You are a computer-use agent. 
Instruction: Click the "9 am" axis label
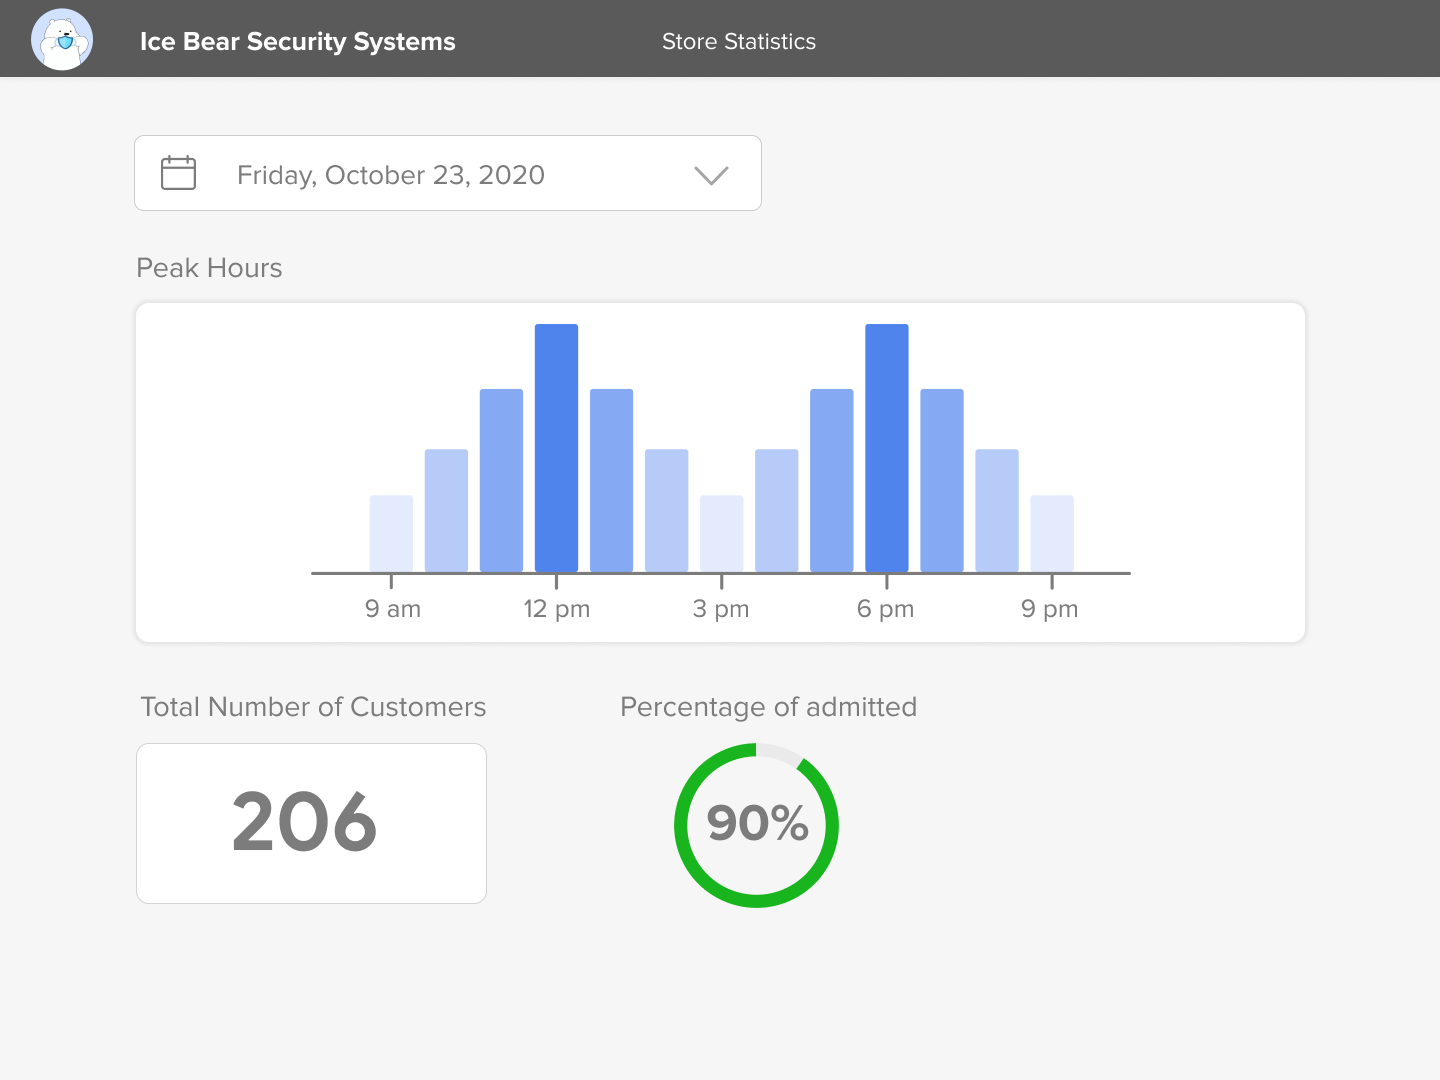(393, 609)
